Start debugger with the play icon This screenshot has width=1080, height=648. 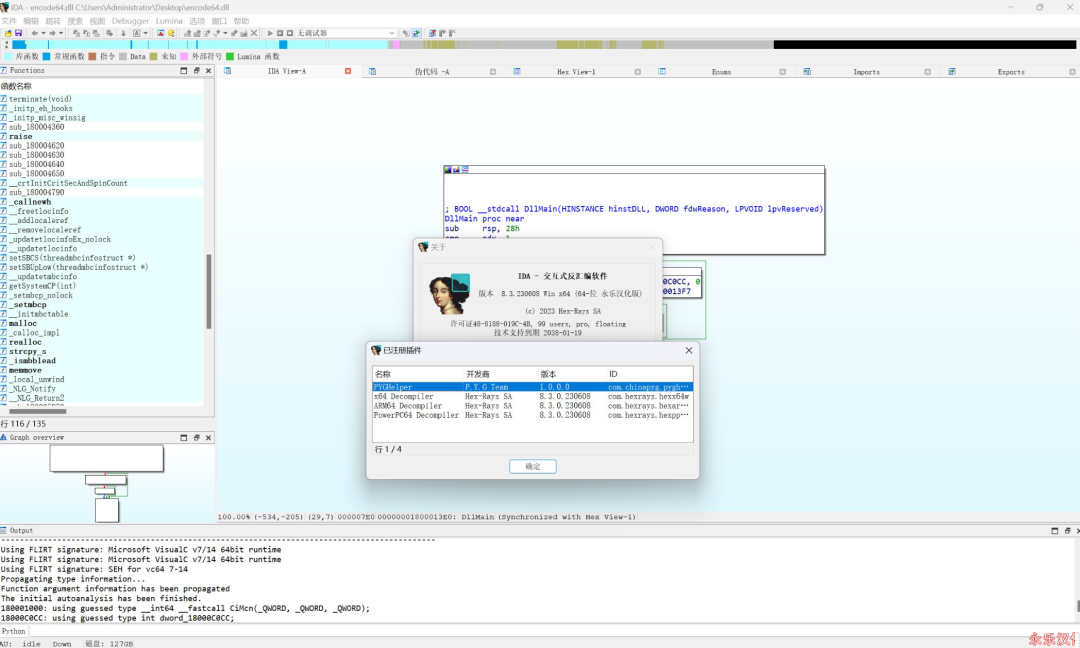point(270,33)
